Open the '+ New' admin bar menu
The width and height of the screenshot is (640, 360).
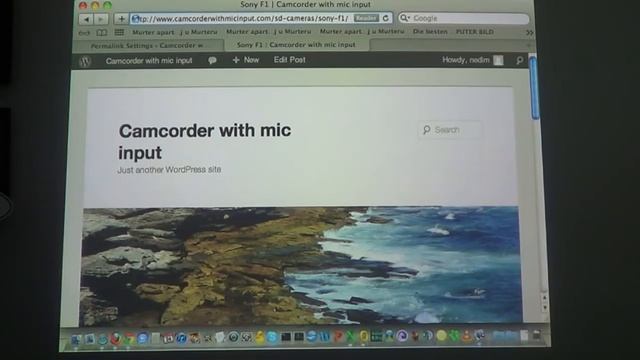[x=246, y=60]
